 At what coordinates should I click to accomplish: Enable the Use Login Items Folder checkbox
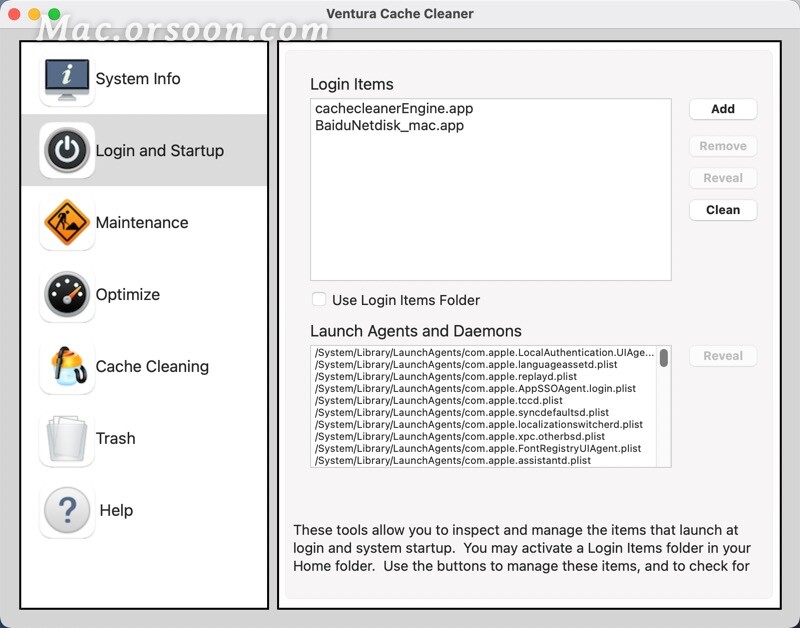319,298
